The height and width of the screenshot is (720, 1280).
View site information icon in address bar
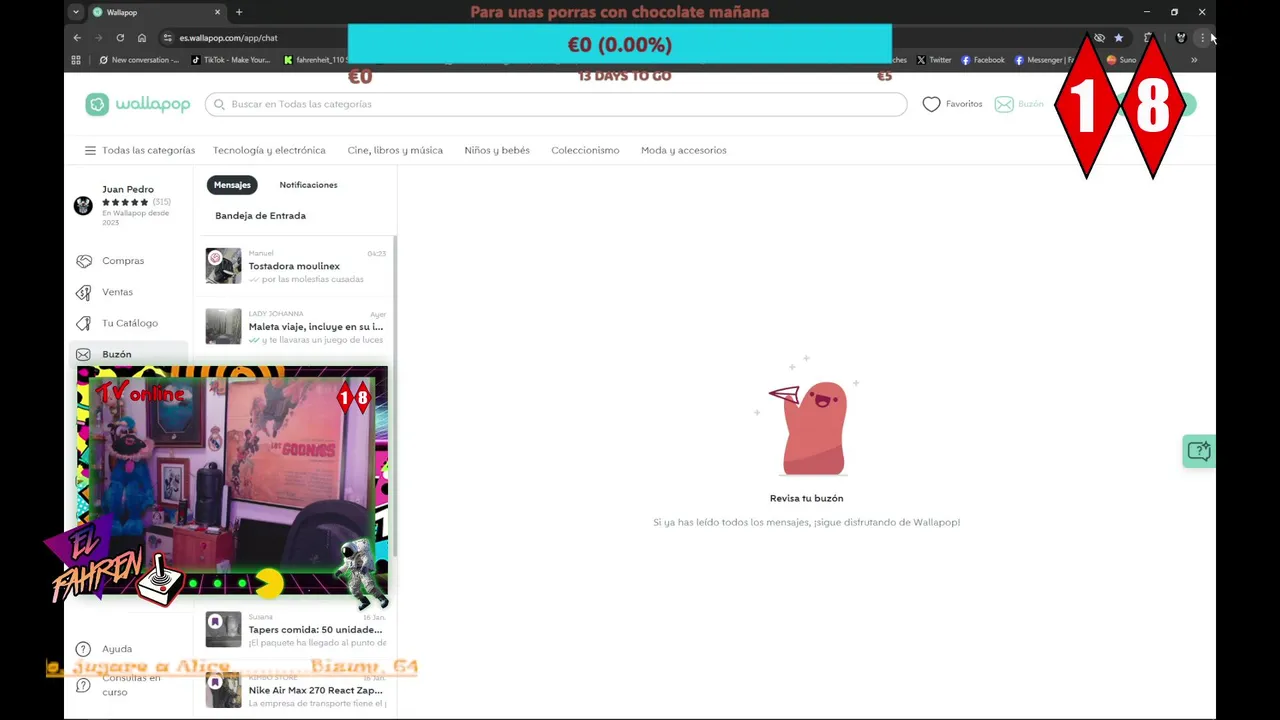167,38
